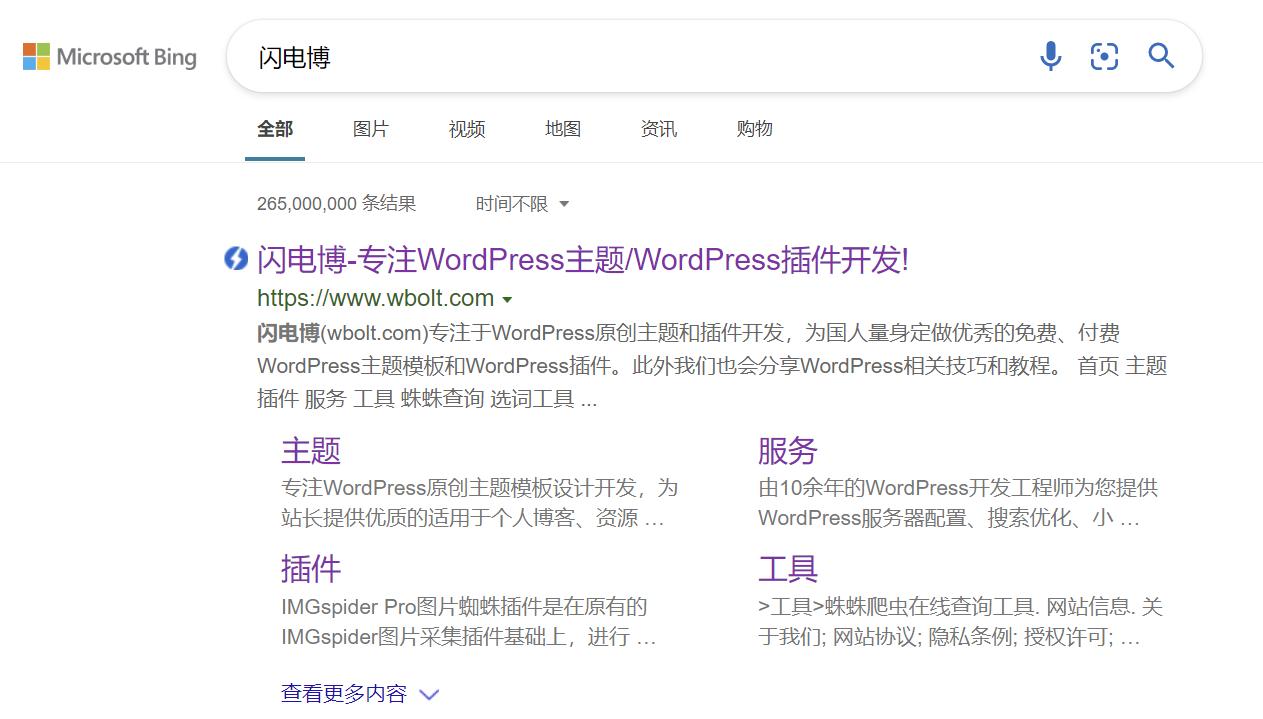Click the search box containing 闪电博

630,57
